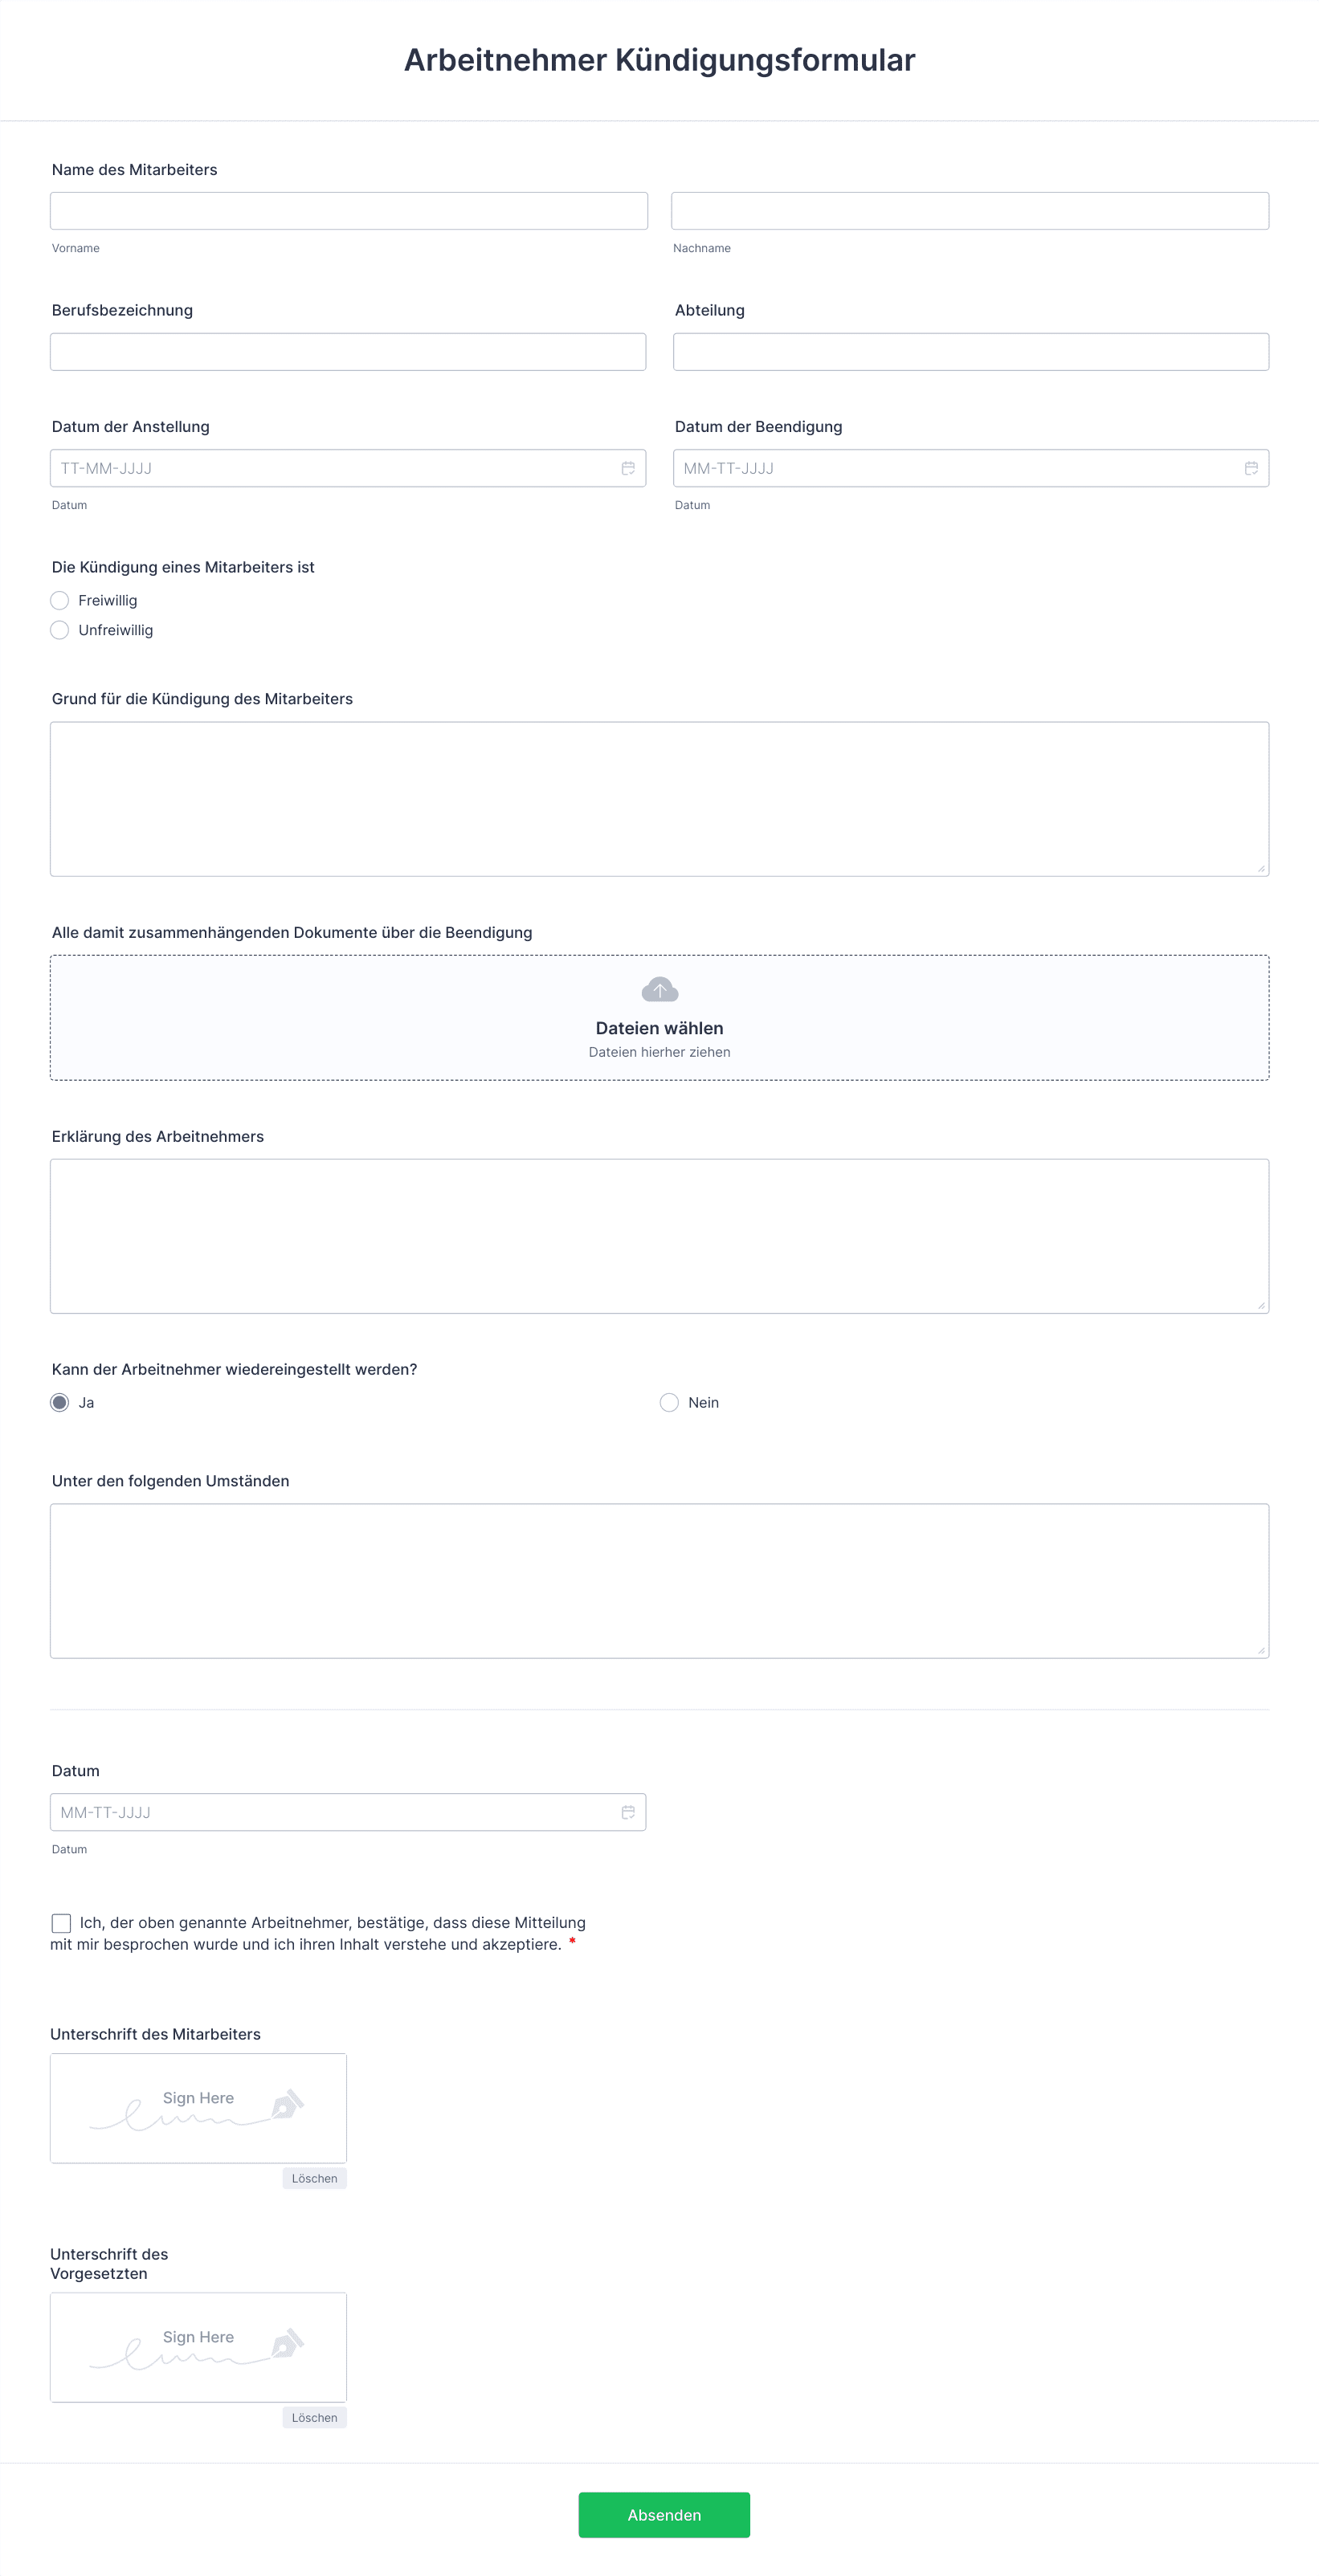Click the Berufsbezeichnung text field
Image resolution: width=1319 pixels, height=2576 pixels.
[348, 352]
